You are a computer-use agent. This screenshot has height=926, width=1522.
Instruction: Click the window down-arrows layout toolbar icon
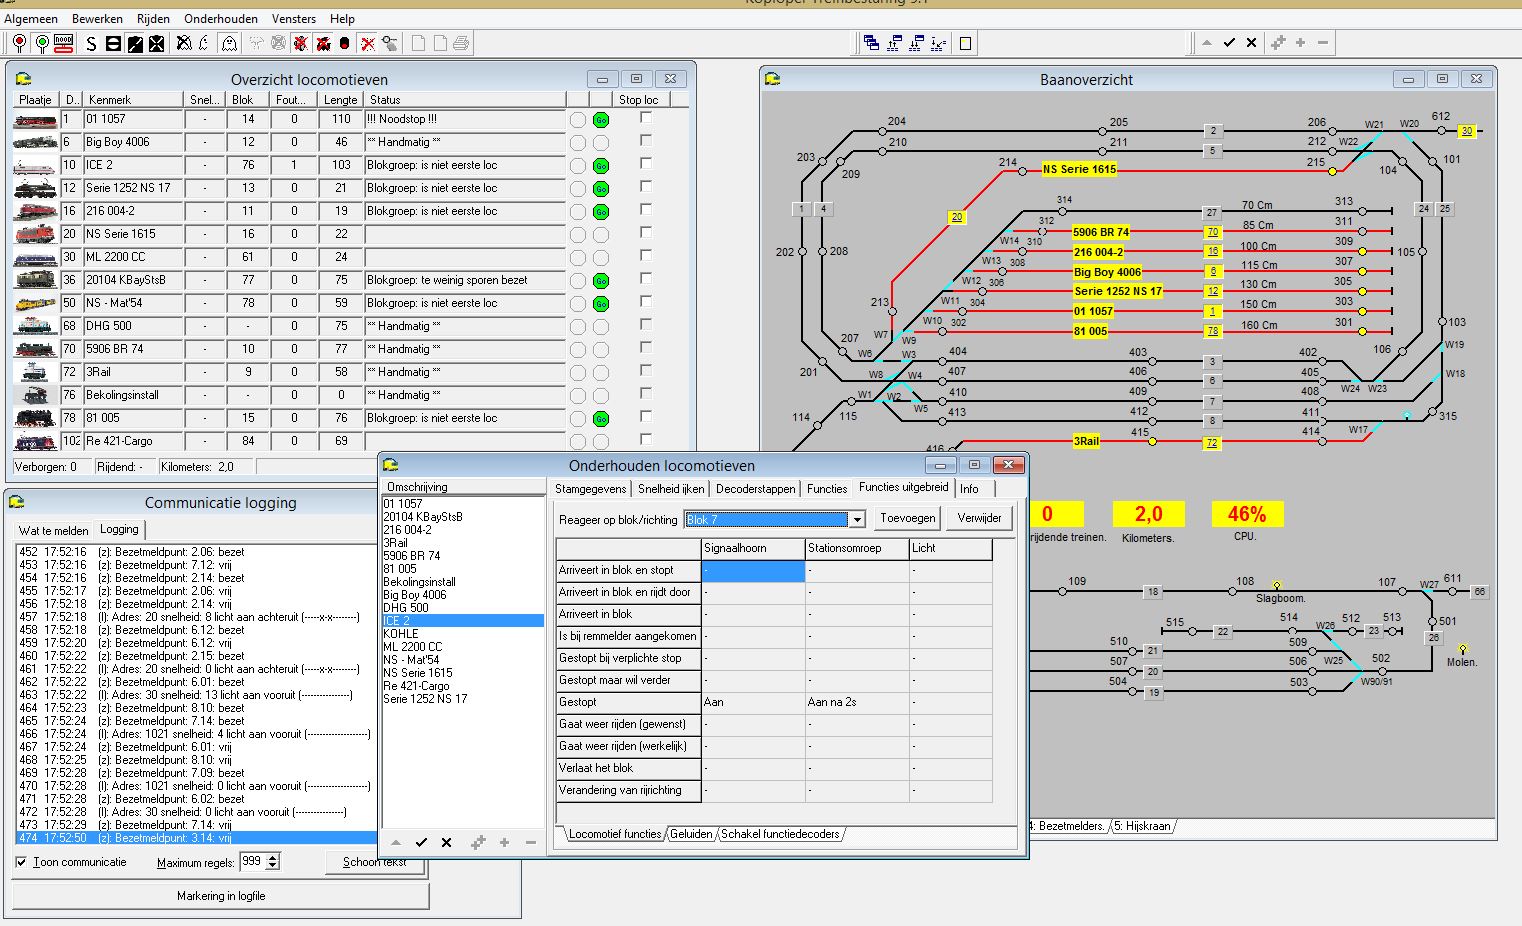[916, 43]
